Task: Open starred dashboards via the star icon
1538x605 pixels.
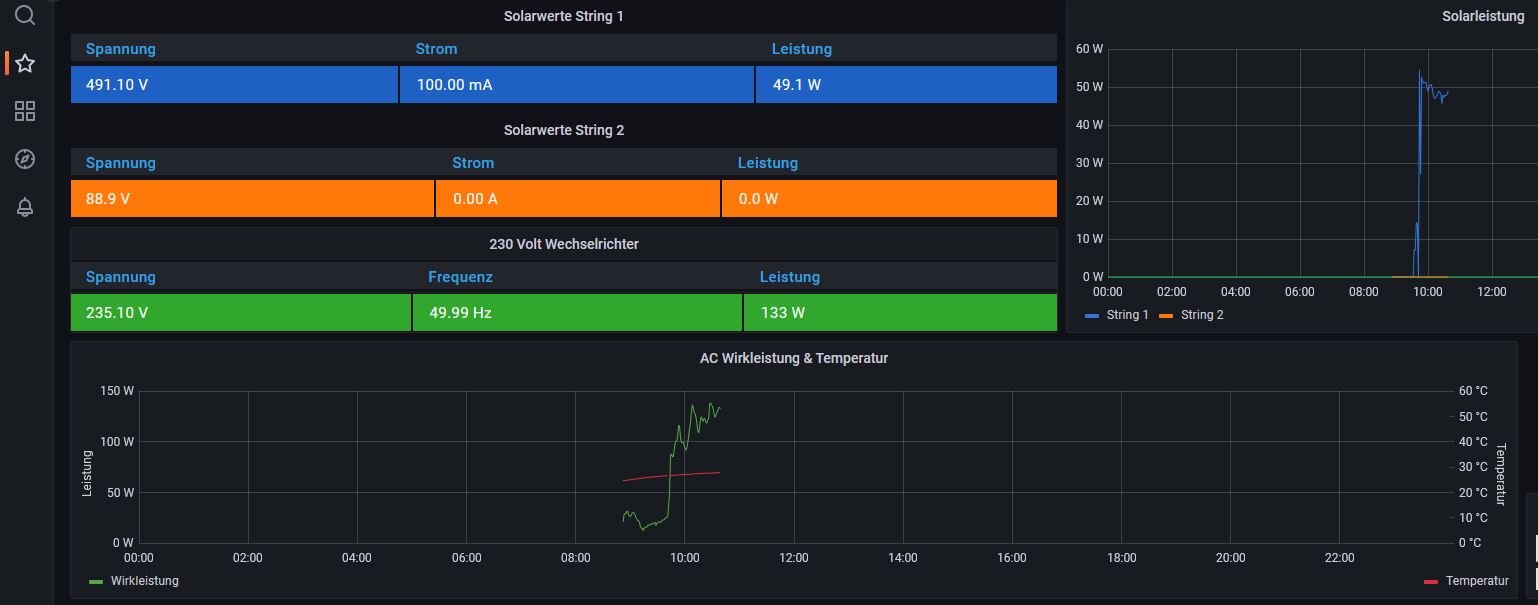Action: click(x=25, y=64)
